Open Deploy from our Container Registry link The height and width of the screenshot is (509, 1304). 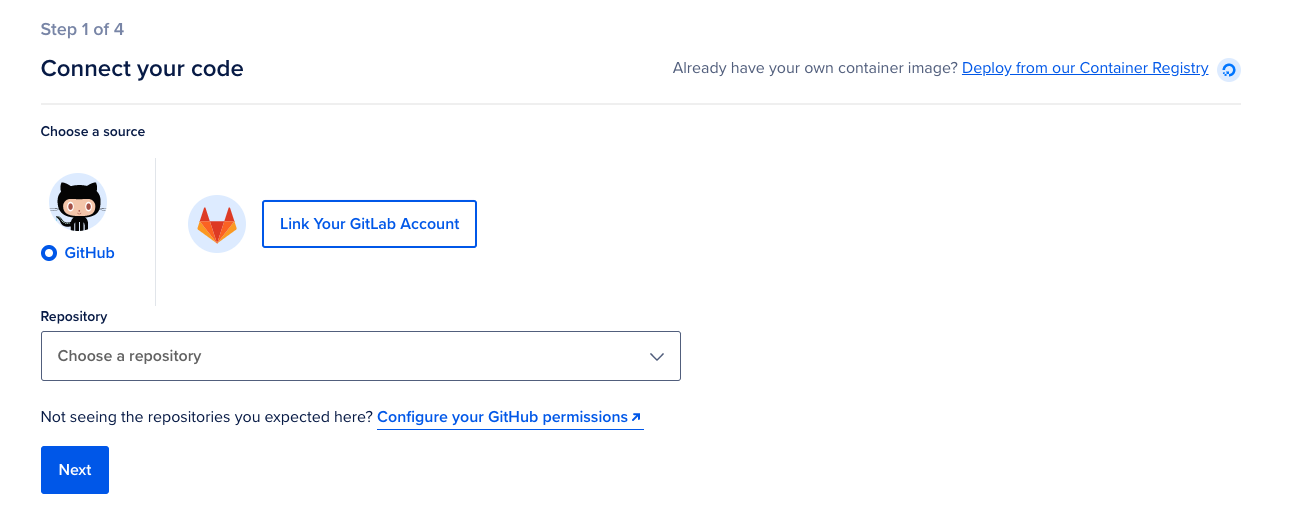click(x=1085, y=68)
